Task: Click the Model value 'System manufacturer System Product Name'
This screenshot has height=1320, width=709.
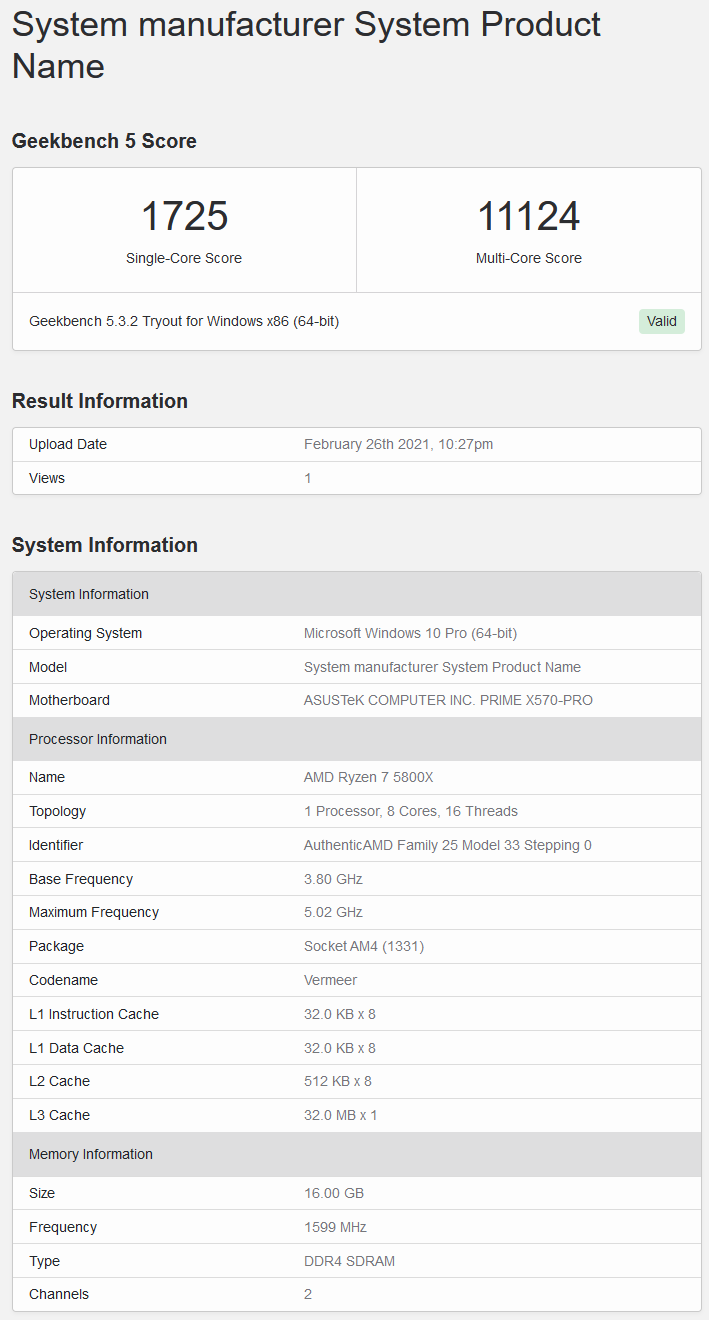Action: [x=442, y=667]
